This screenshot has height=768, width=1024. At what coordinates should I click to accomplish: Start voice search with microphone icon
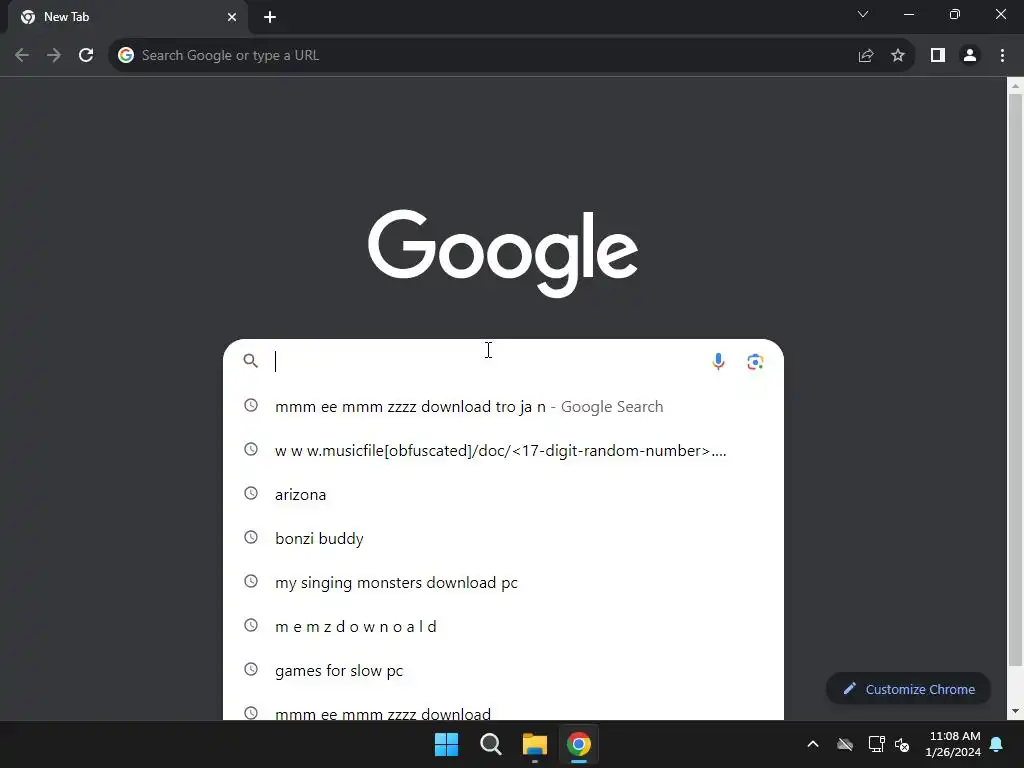pos(718,361)
